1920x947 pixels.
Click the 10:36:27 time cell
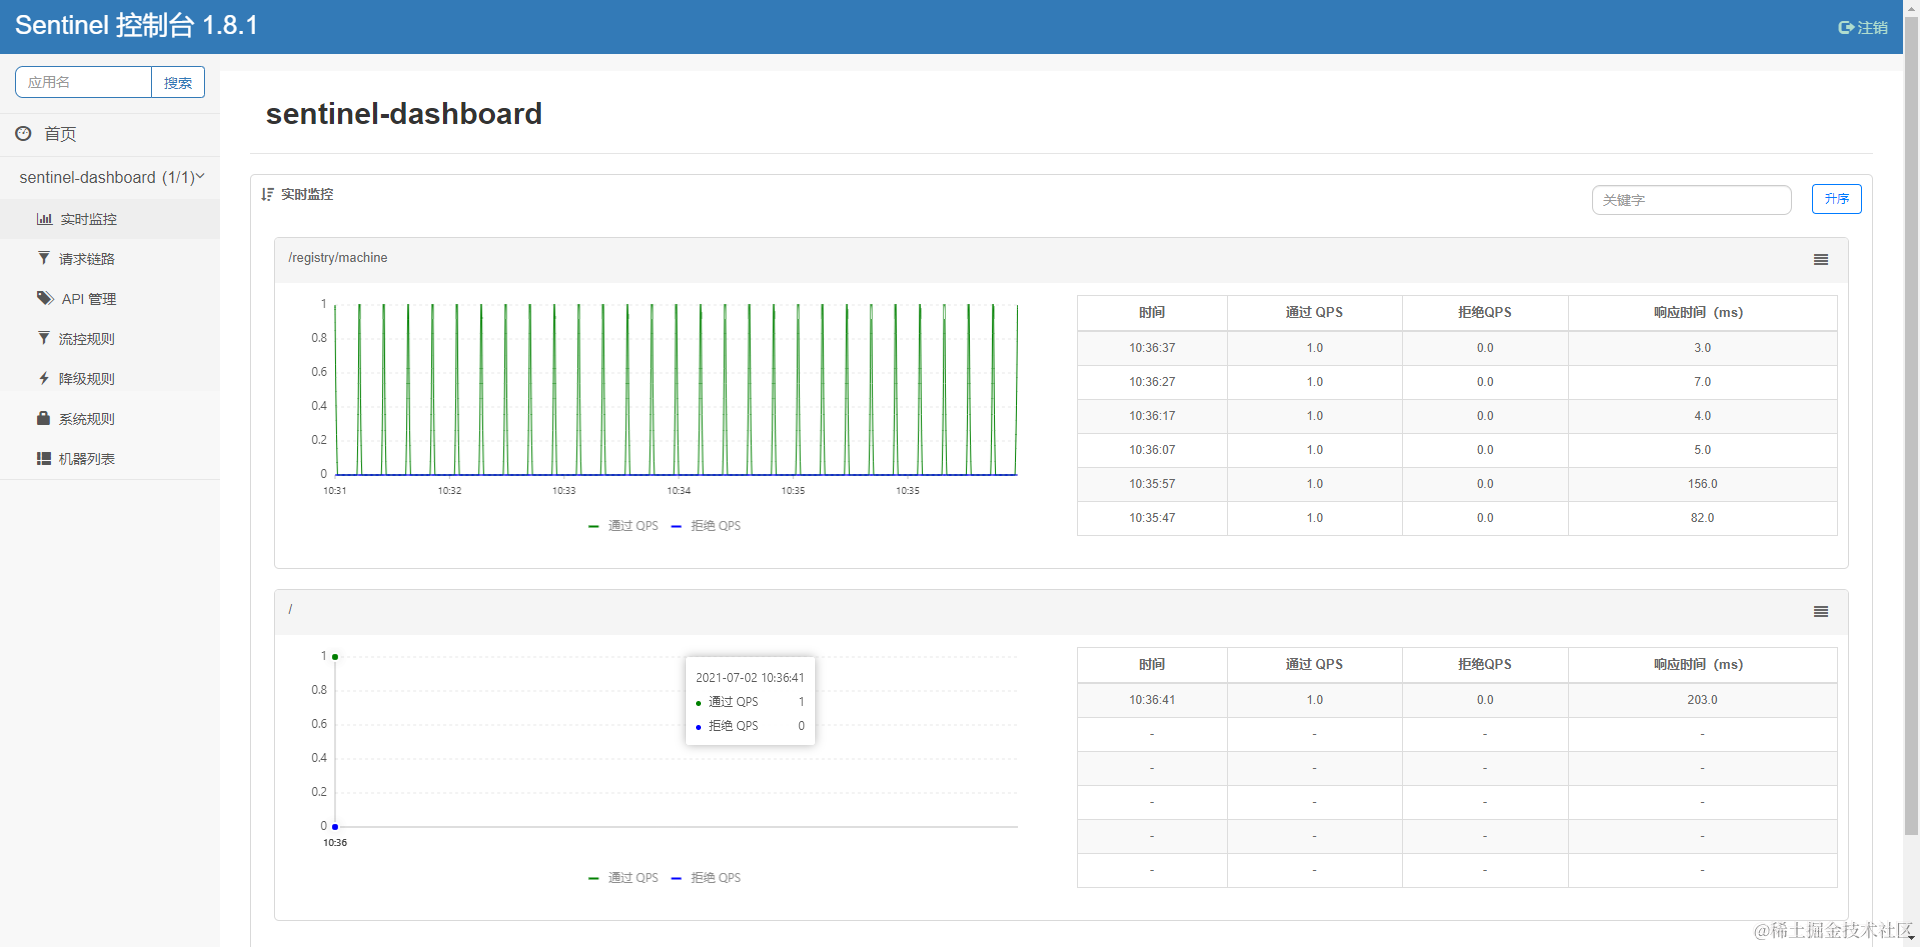(x=1152, y=382)
